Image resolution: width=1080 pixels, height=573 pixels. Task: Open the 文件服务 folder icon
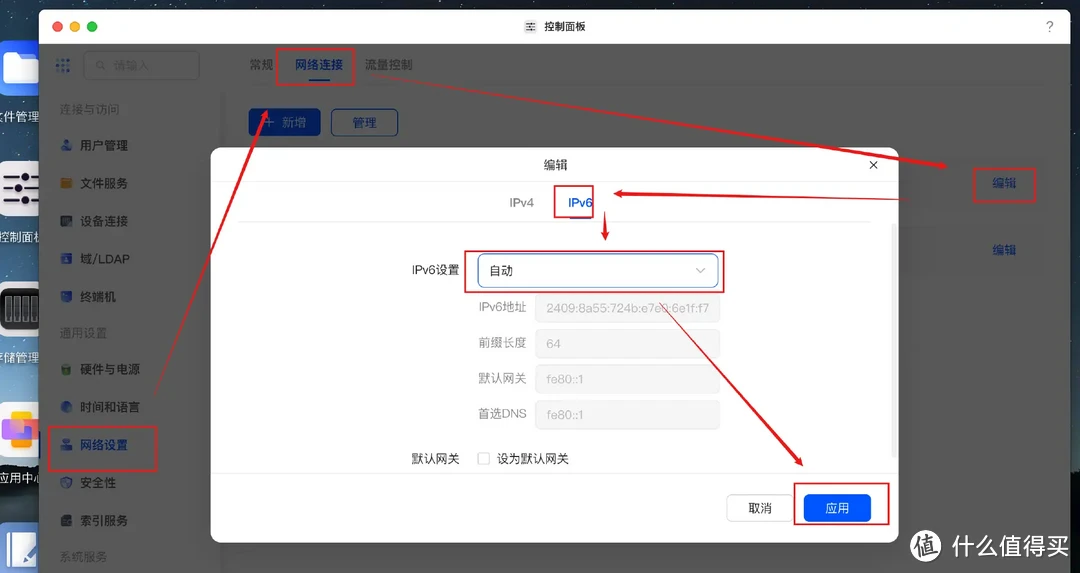click(66, 183)
